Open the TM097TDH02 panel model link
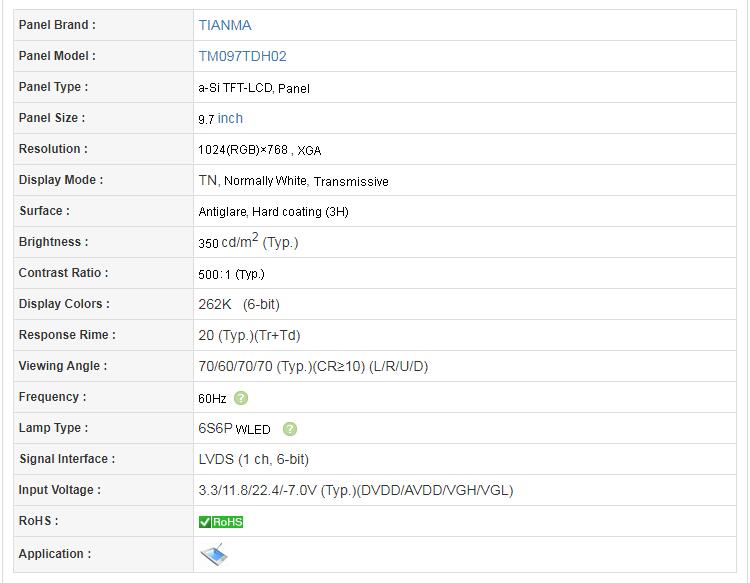750x583 pixels. point(242,56)
